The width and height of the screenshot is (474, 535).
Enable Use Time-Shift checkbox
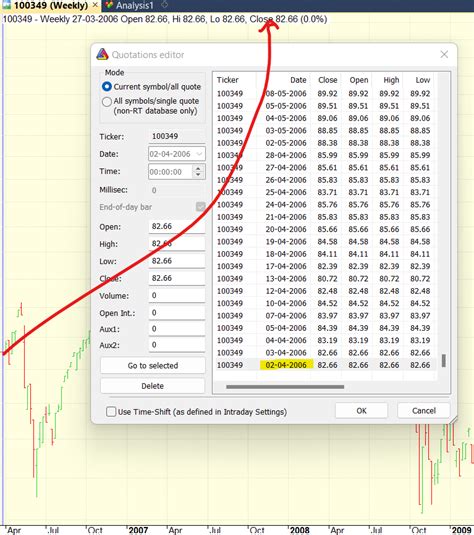click(x=111, y=411)
